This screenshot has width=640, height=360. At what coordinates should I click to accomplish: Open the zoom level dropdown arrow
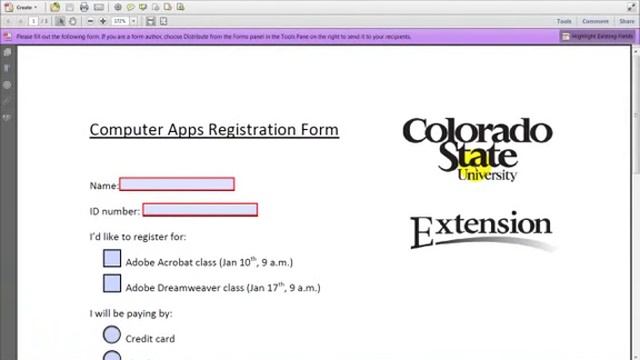[133, 21]
